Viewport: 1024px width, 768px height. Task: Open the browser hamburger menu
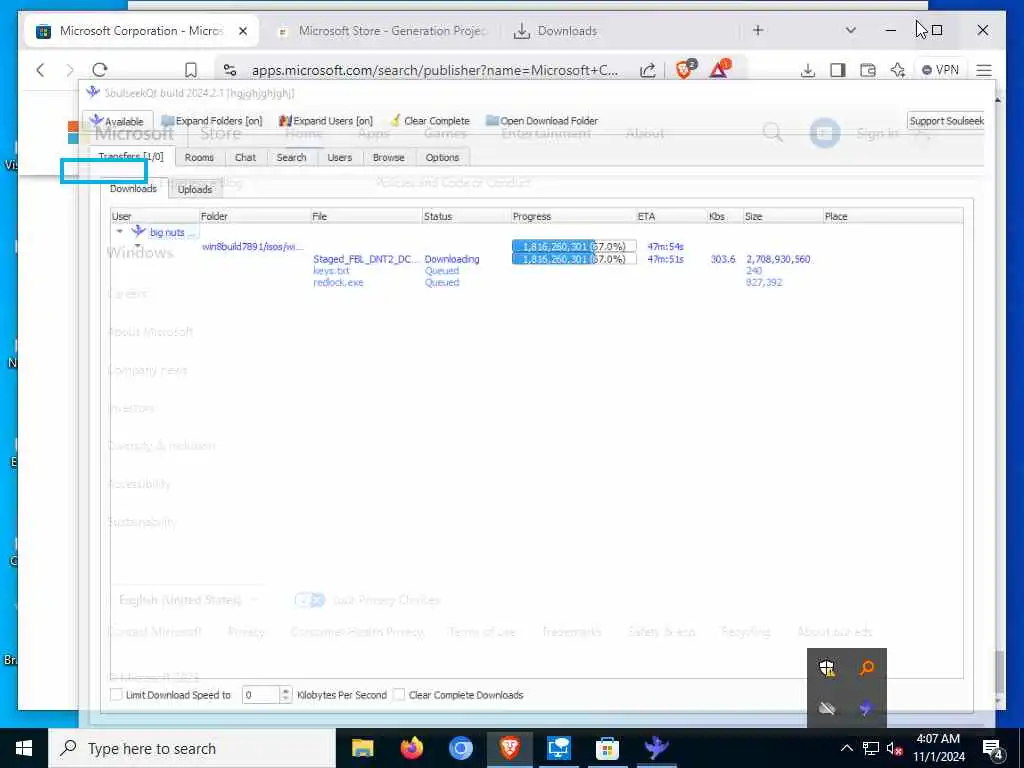click(x=984, y=70)
